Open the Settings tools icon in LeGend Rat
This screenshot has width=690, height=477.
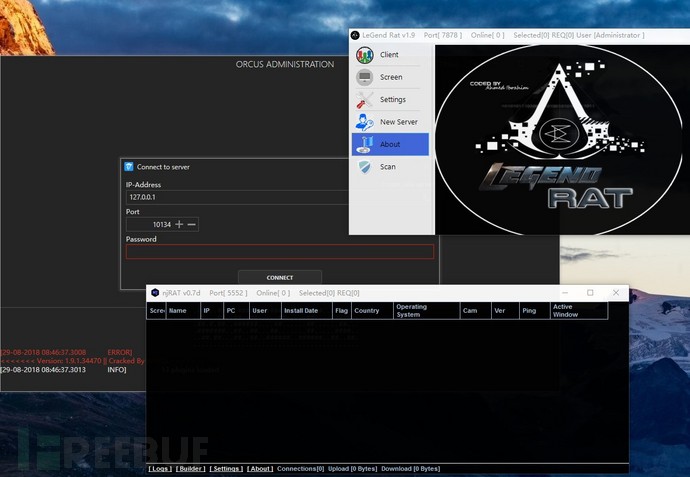pos(365,100)
